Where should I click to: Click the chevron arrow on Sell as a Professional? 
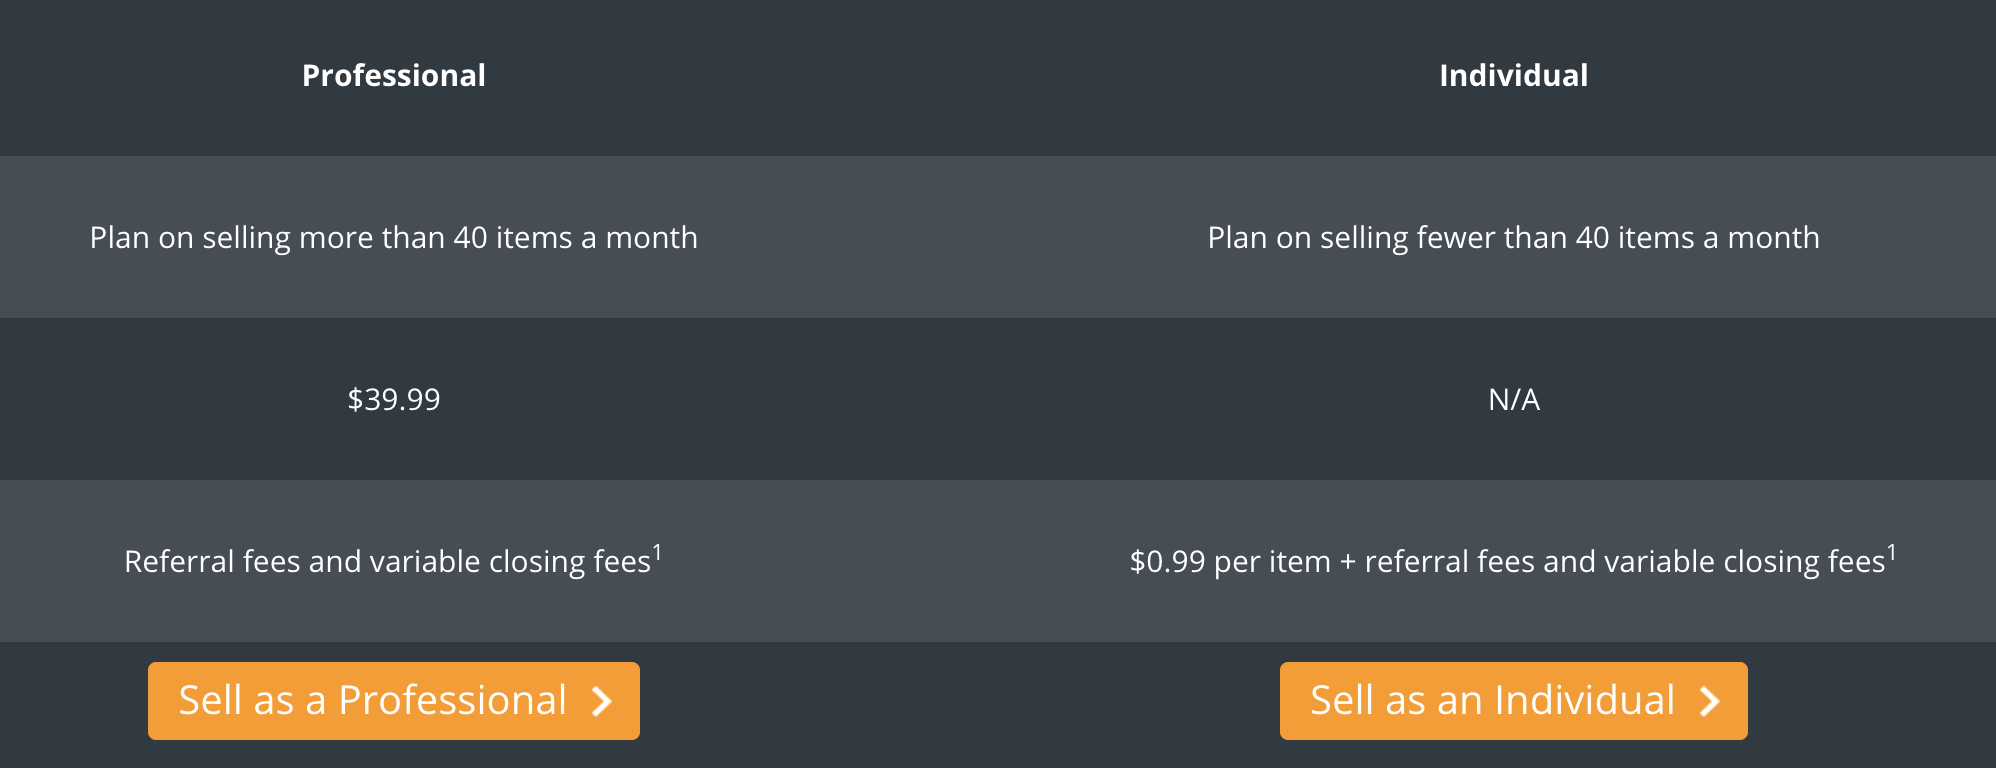click(602, 701)
